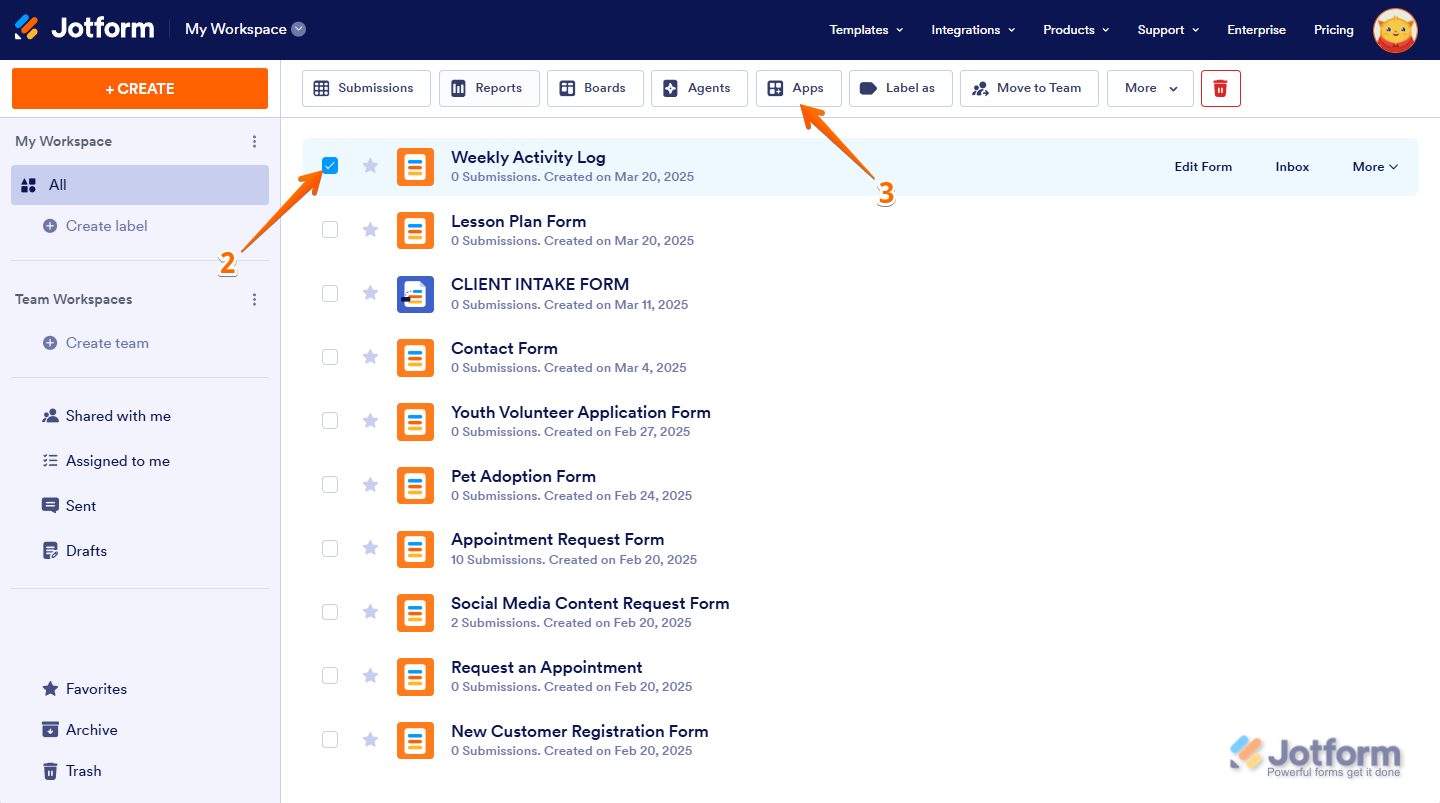Click the Jotform logo in header
Image resolution: width=1440 pixels, height=803 pixels.
(x=85, y=29)
